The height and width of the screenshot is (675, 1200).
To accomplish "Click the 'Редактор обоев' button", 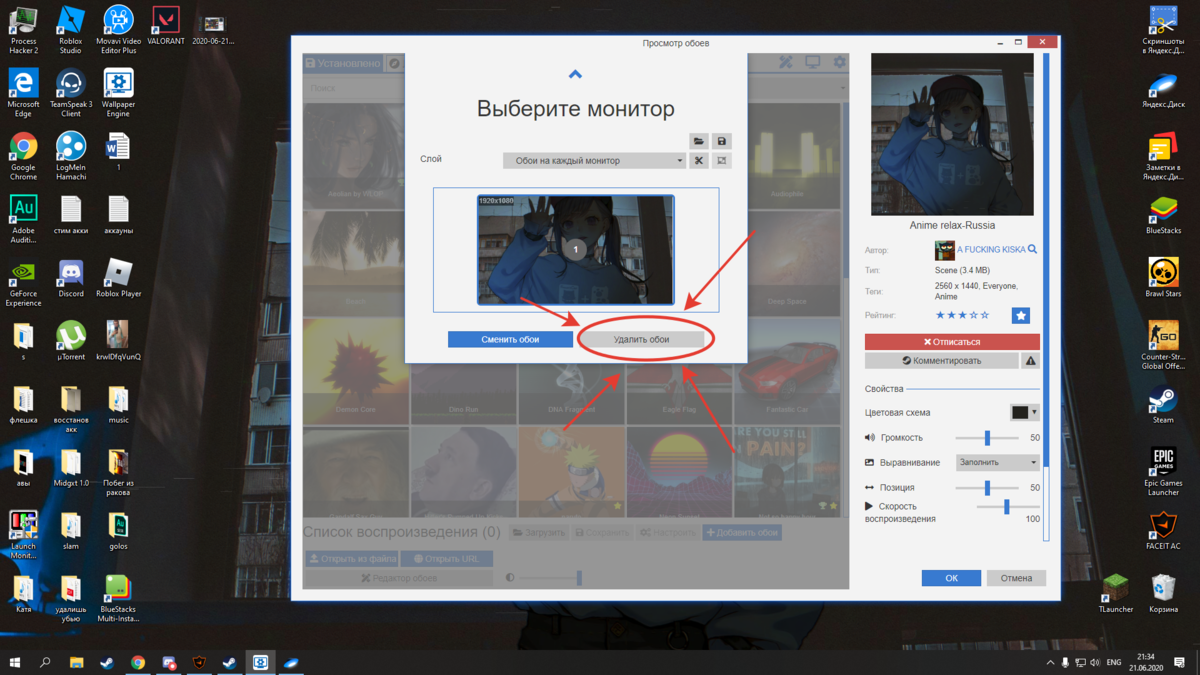I will [398, 578].
